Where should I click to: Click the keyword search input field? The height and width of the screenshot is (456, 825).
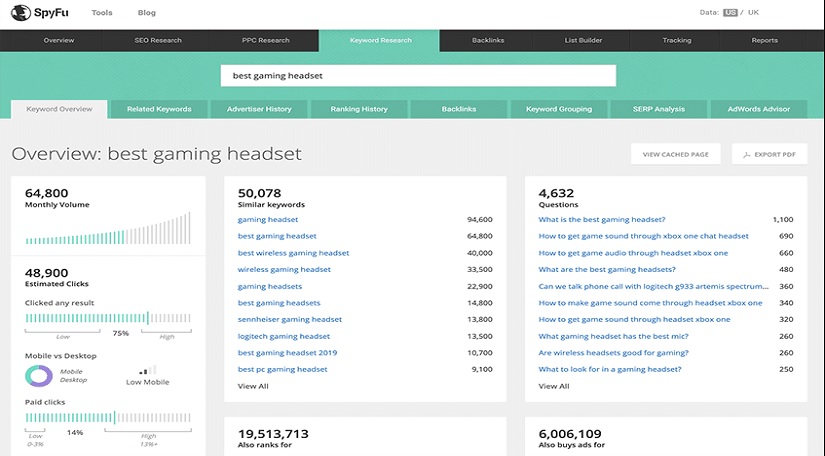418,76
